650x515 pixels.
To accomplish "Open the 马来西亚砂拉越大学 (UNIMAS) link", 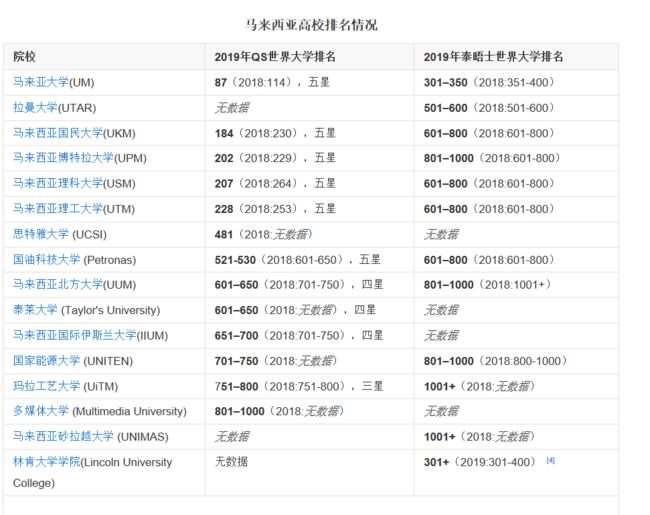I will [63, 436].
